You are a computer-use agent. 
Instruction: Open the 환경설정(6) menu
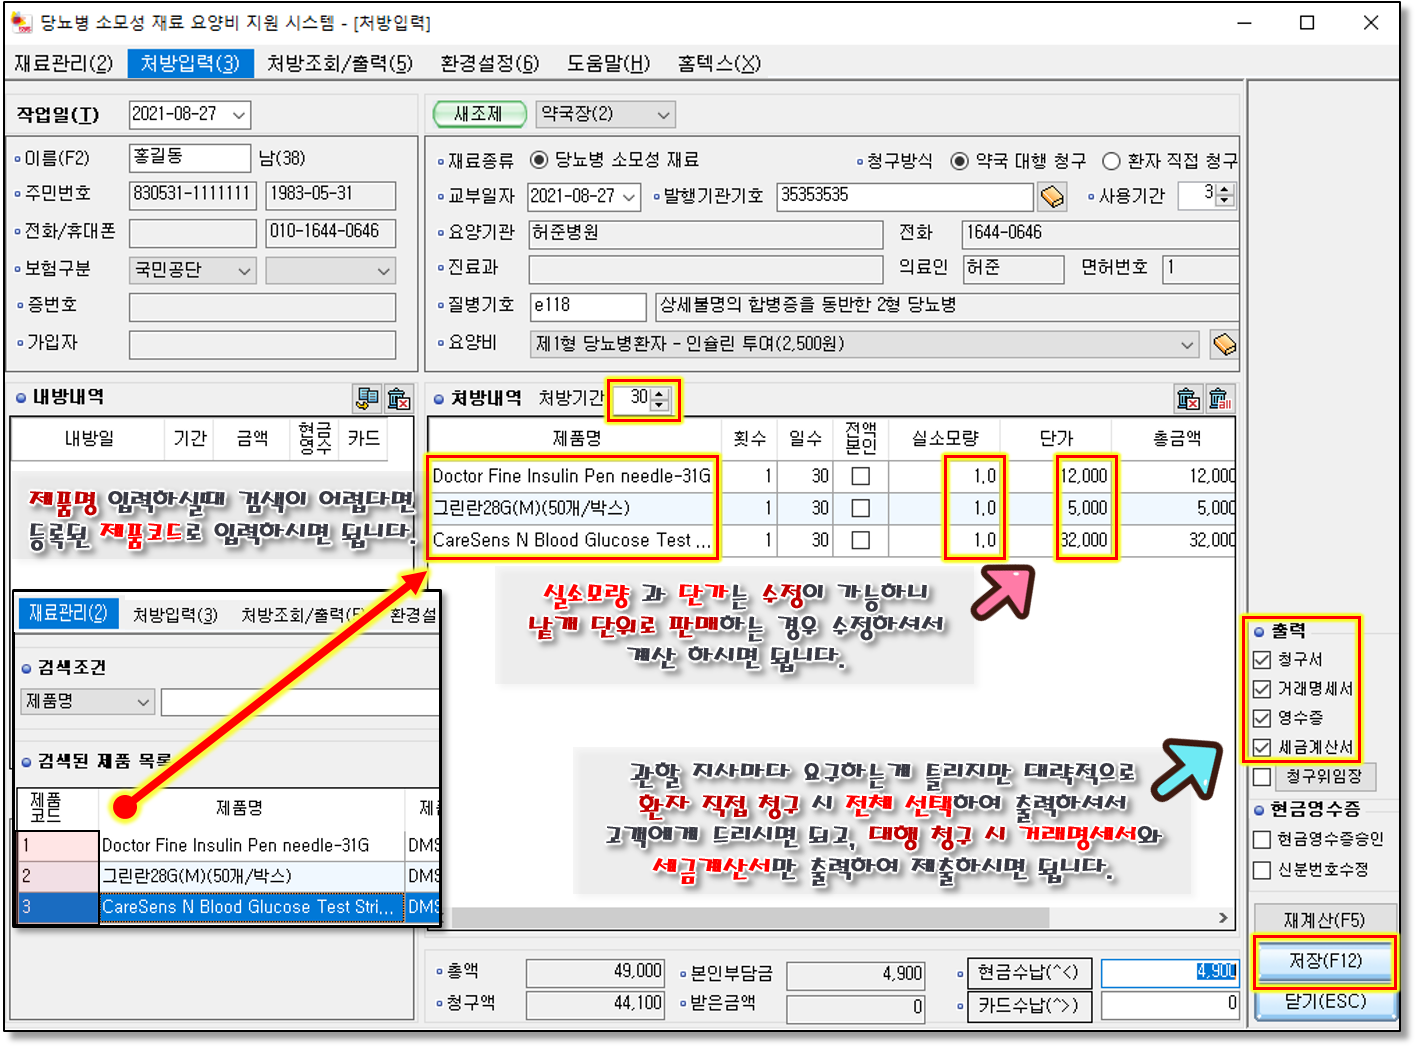[x=489, y=64]
